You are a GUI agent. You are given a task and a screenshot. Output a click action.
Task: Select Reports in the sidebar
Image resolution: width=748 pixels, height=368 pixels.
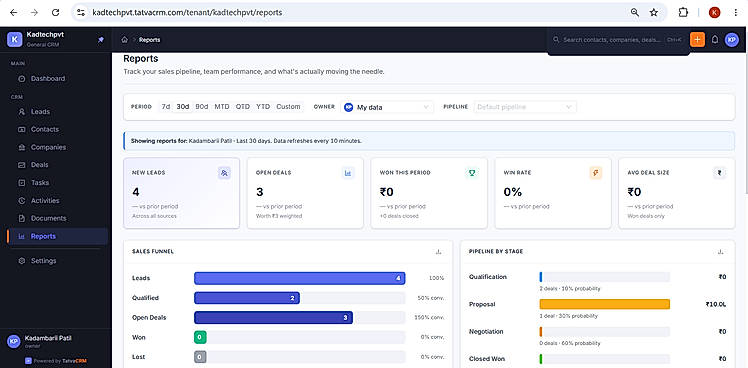click(x=57, y=236)
